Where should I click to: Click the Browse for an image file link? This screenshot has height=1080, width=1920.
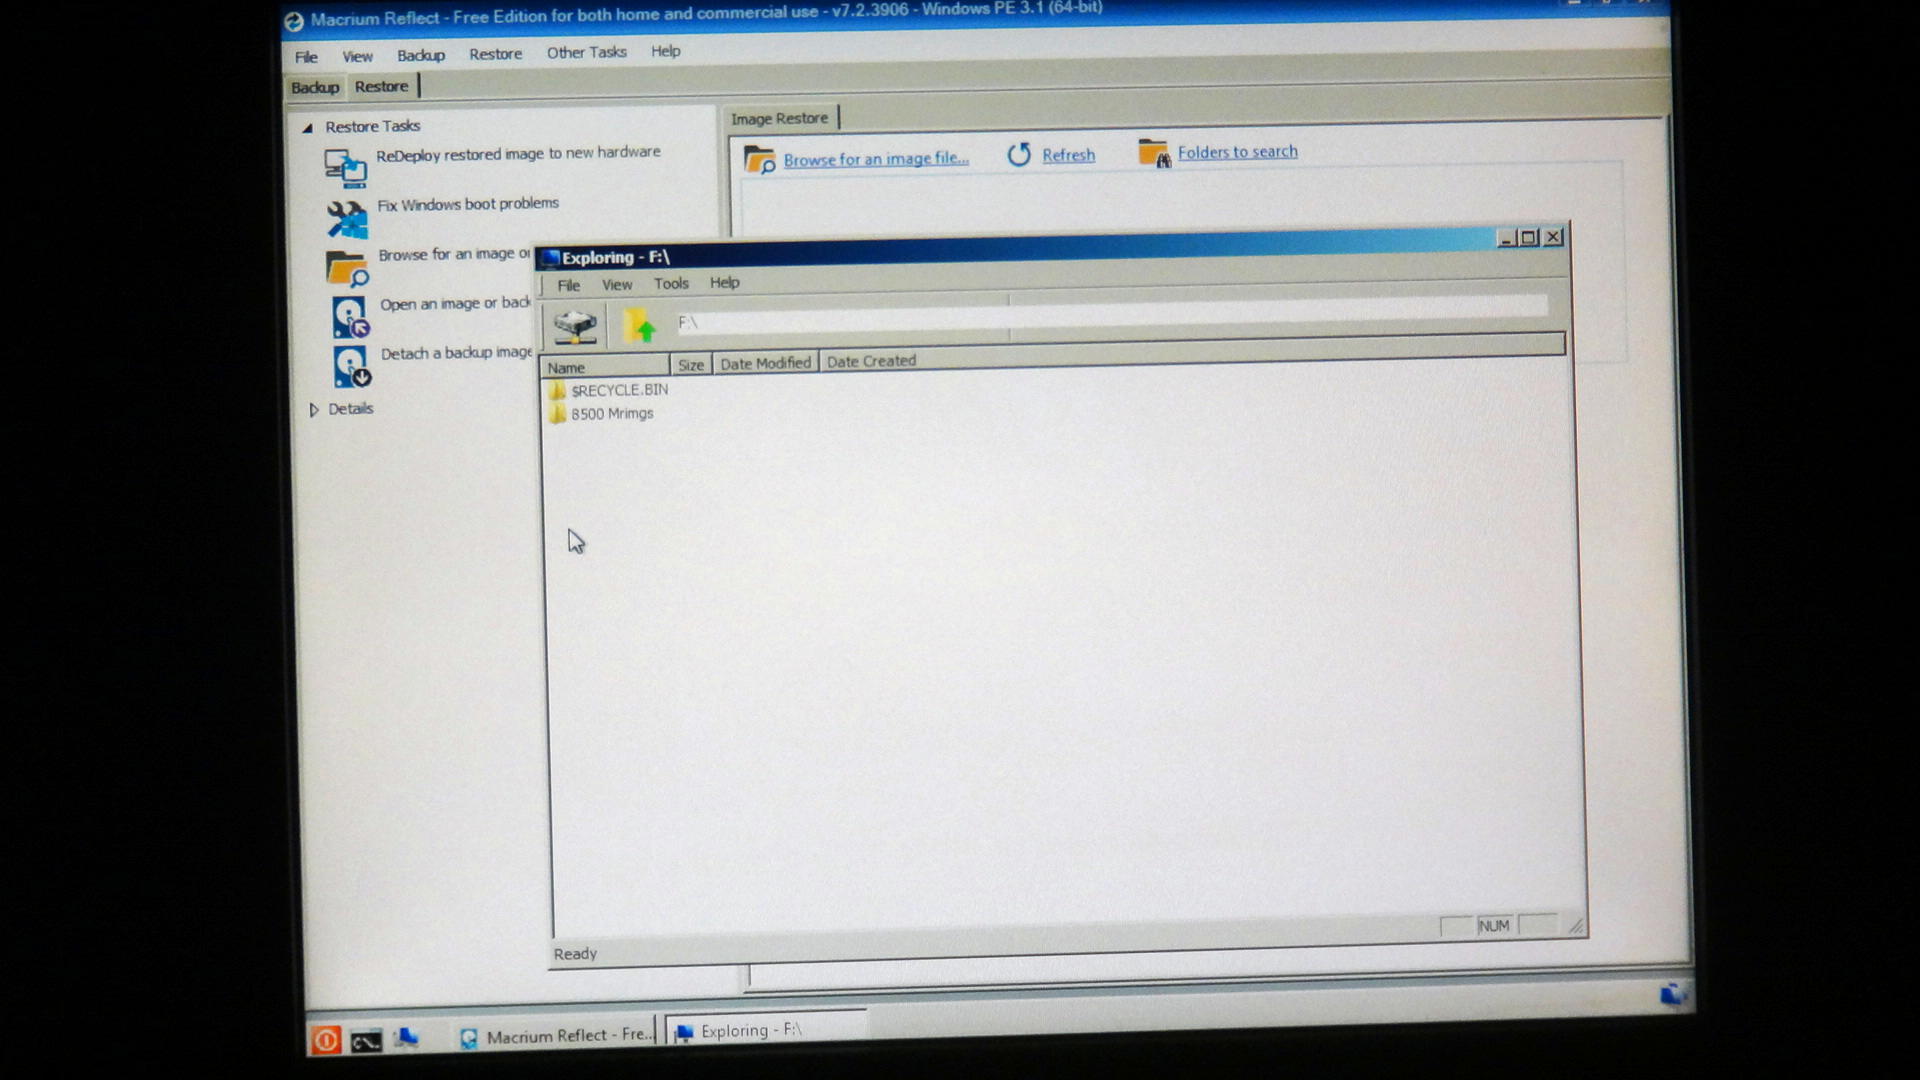tap(876, 159)
